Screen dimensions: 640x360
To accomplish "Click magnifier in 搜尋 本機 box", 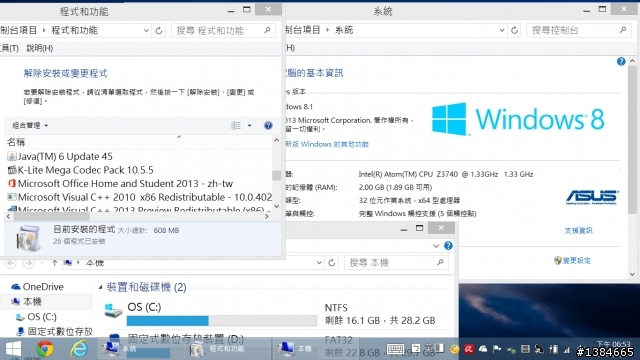I will [440, 262].
